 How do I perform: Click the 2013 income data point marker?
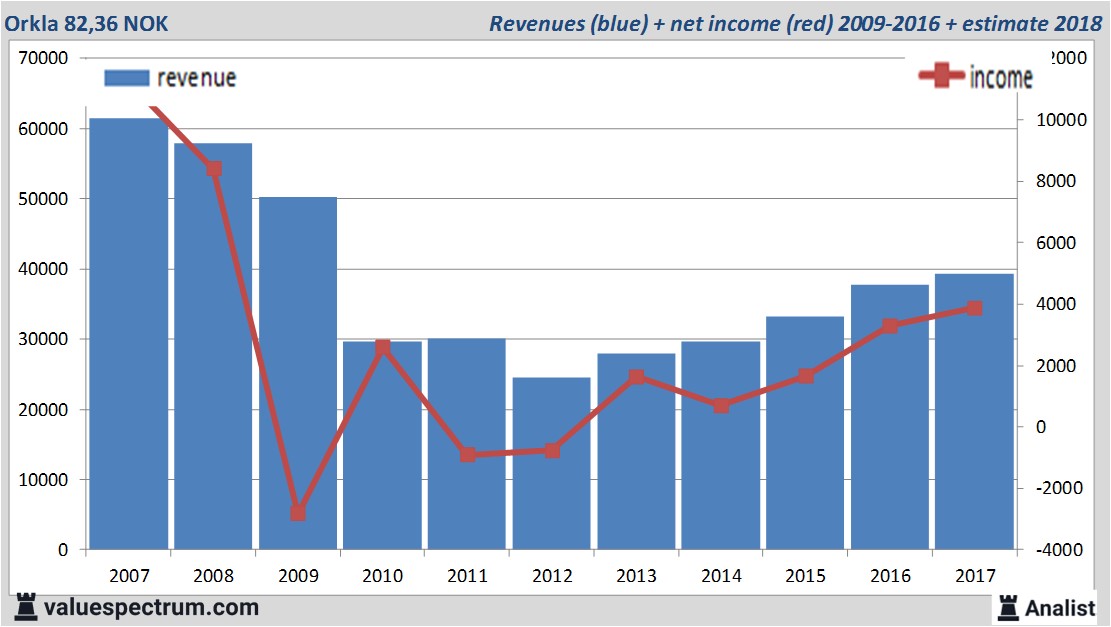637,377
